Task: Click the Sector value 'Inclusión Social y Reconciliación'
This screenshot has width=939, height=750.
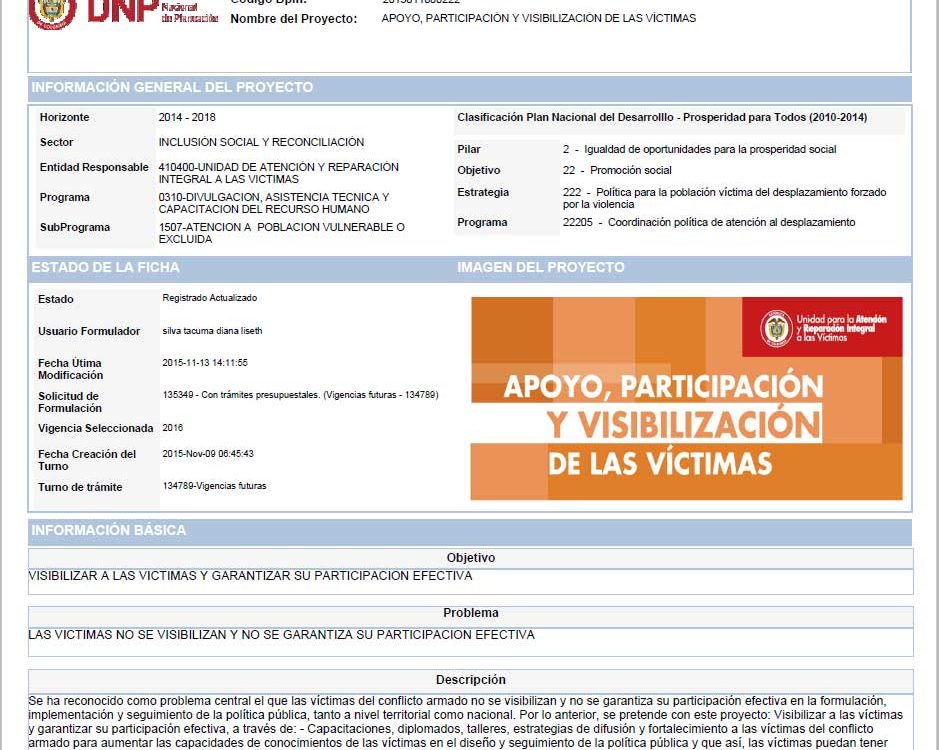Action: coord(261,142)
